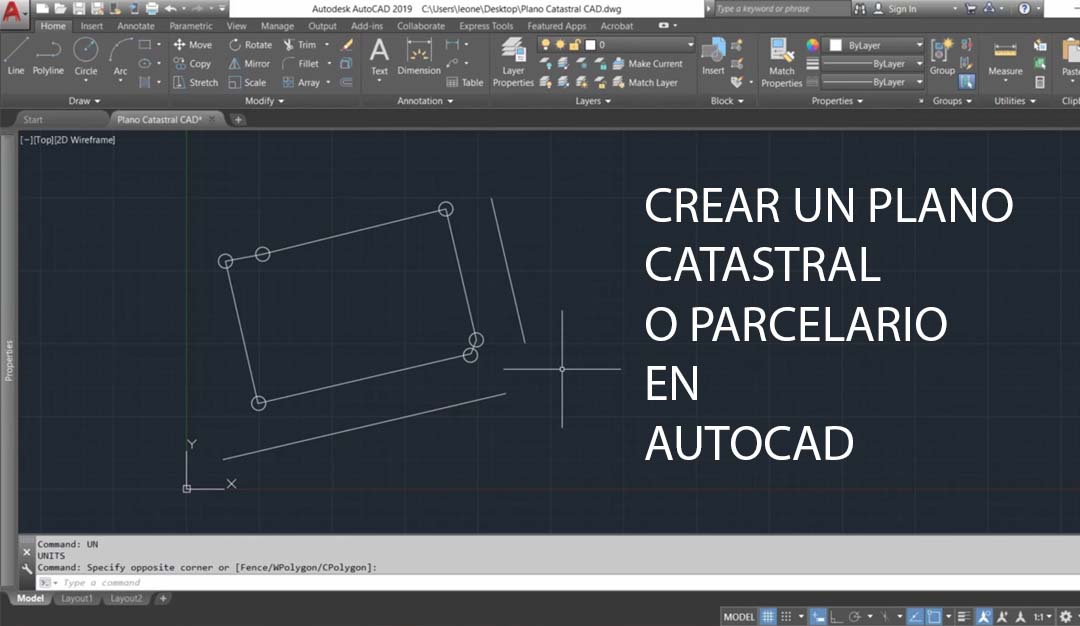Select the Text annotation tool
Image resolution: width=1080 pixels, height=626 pixels.
point(379,56)
